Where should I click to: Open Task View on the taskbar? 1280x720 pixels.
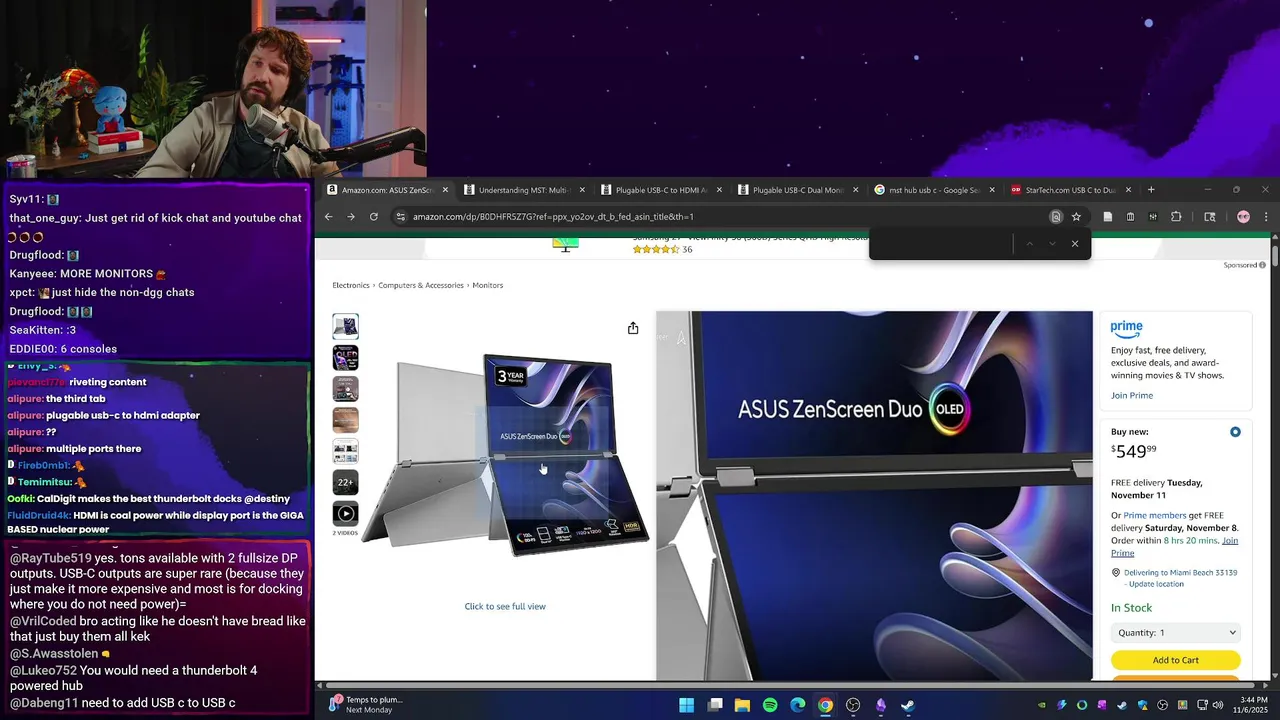(x=715, y=705)
